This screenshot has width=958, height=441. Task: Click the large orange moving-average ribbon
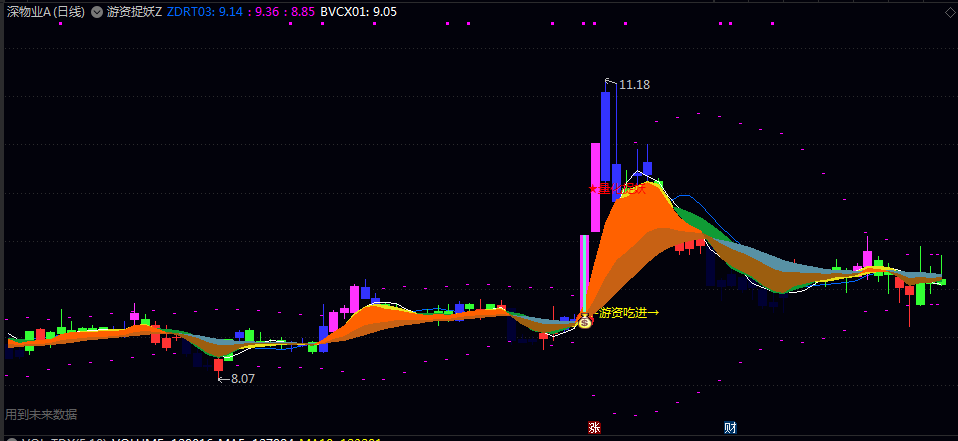635,238
